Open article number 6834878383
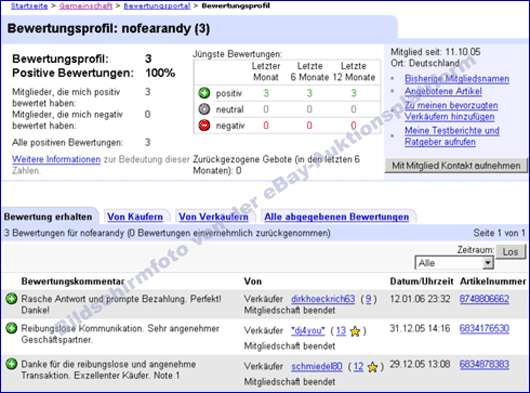This screenshot has width=530, height=393. [484, 364]
